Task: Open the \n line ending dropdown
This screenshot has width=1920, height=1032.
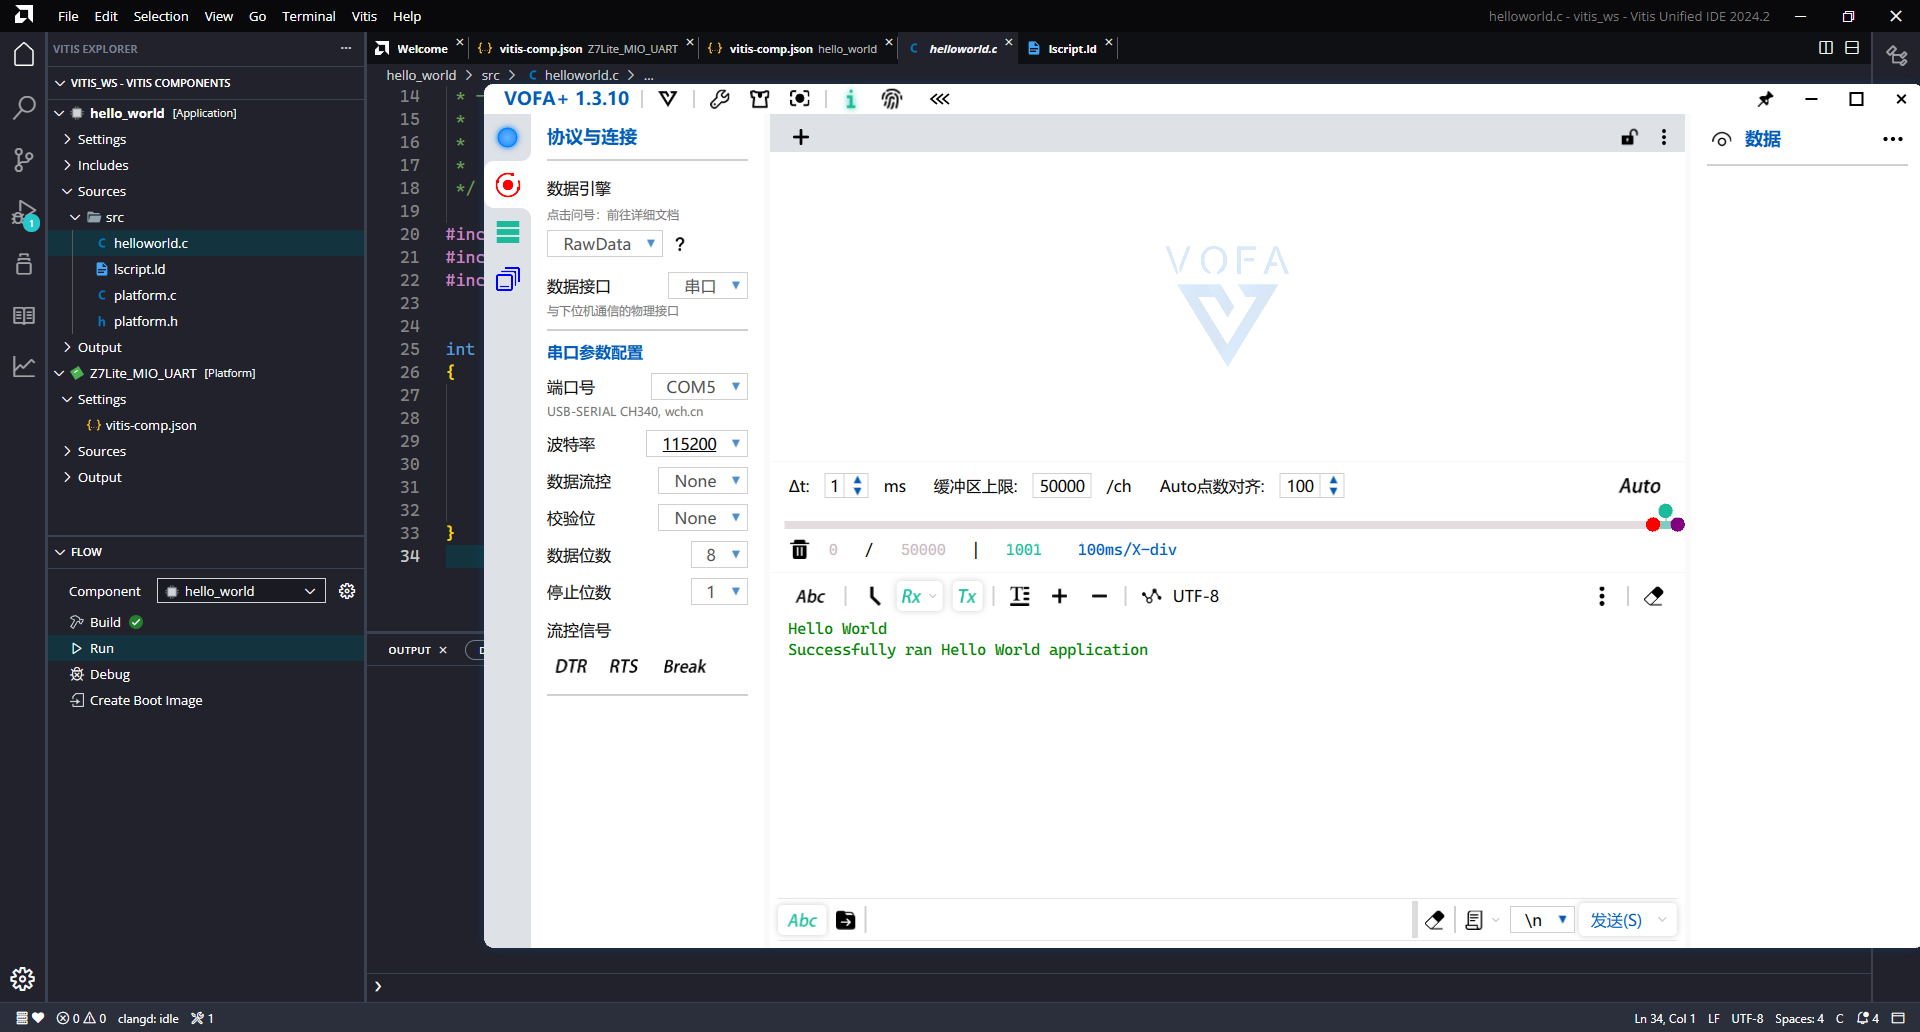Action: (x=1543, y=920)
